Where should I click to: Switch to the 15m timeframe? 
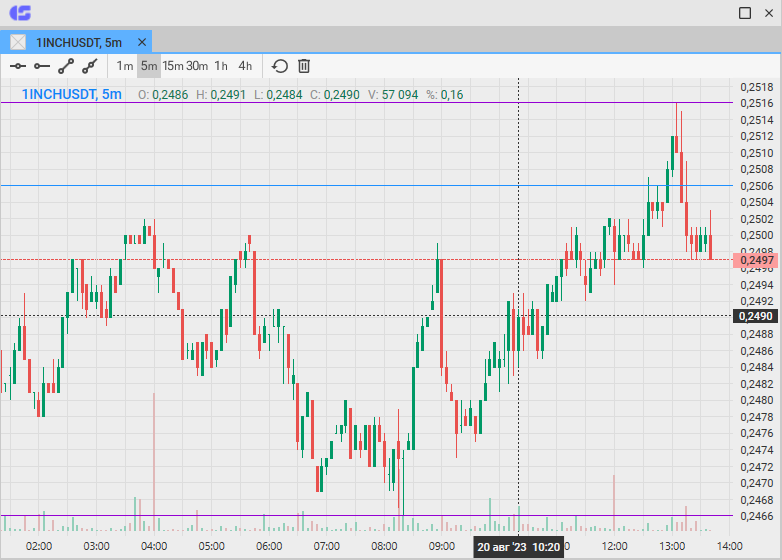pyautogui.click(x=173, y=66)
